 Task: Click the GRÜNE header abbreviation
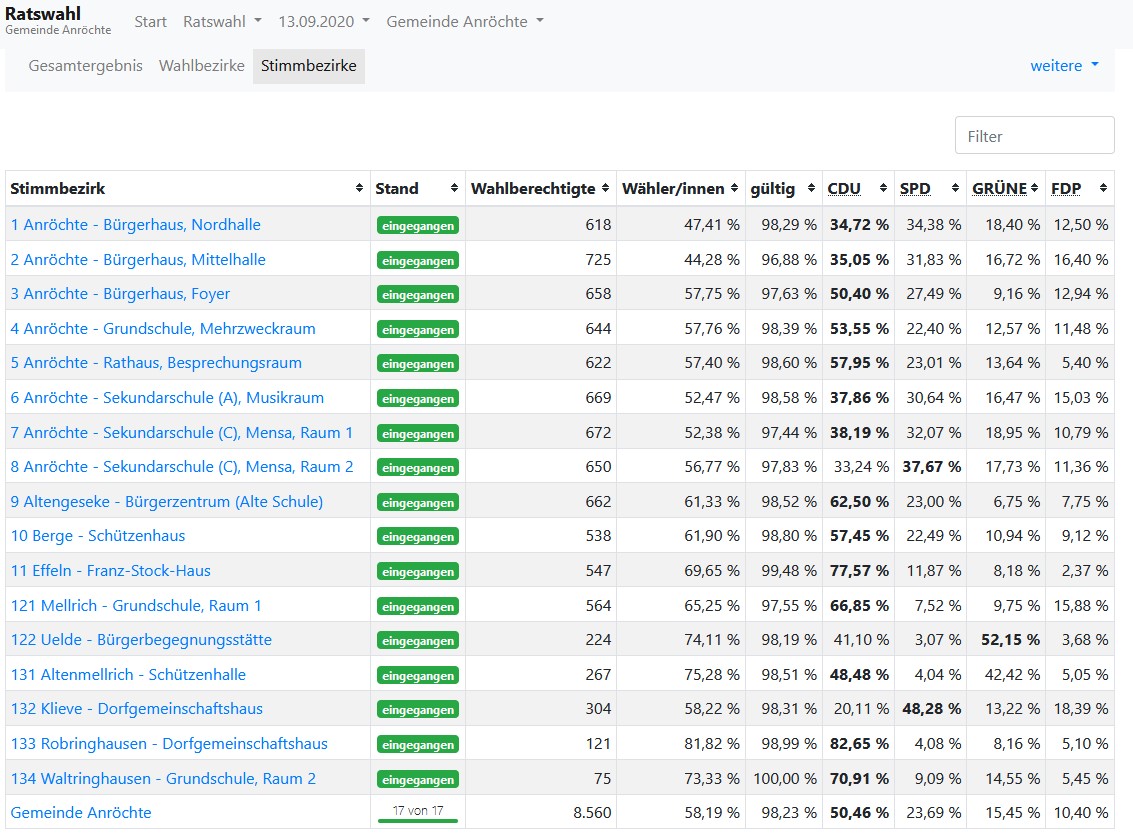pyautogui.click(x=999, y=189)
